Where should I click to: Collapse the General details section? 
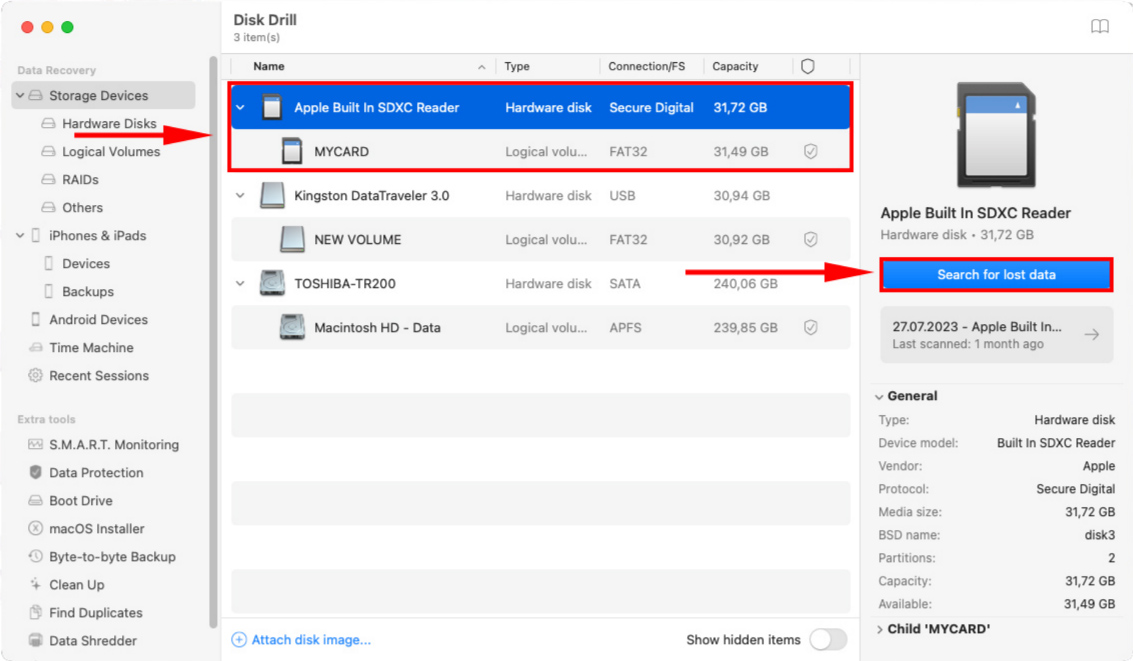(x=879, y=397)
